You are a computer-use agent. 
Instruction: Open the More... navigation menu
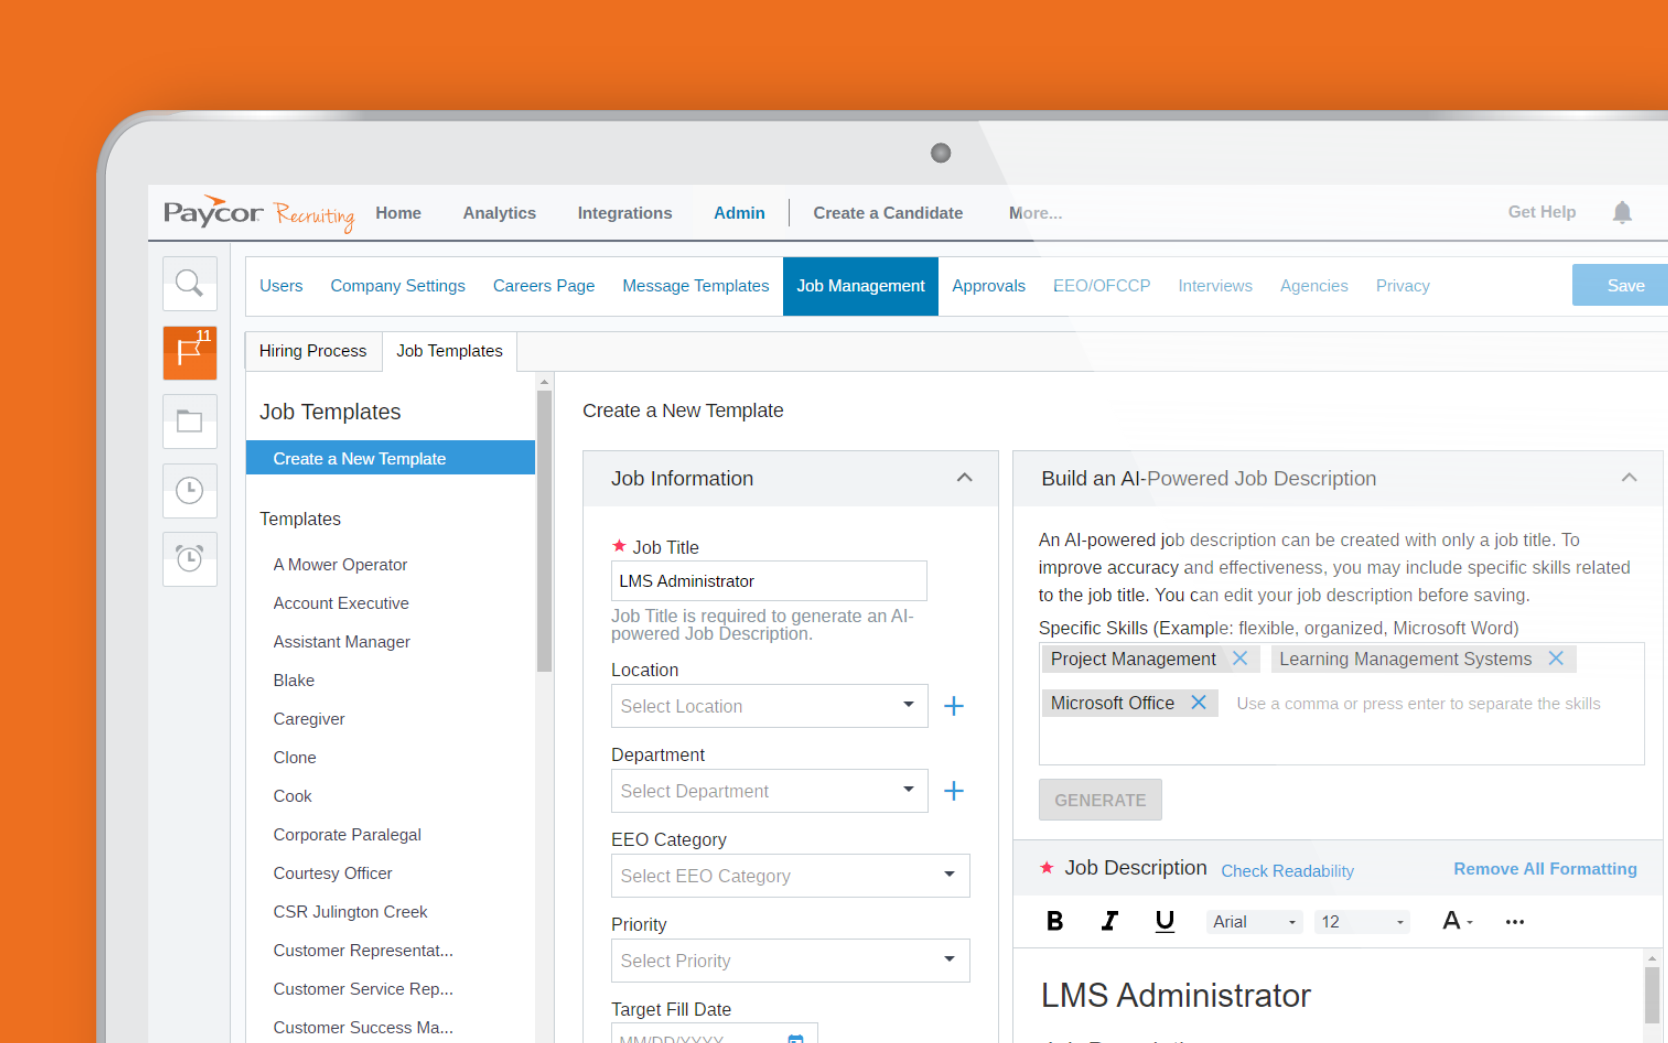coord(1035,213)
